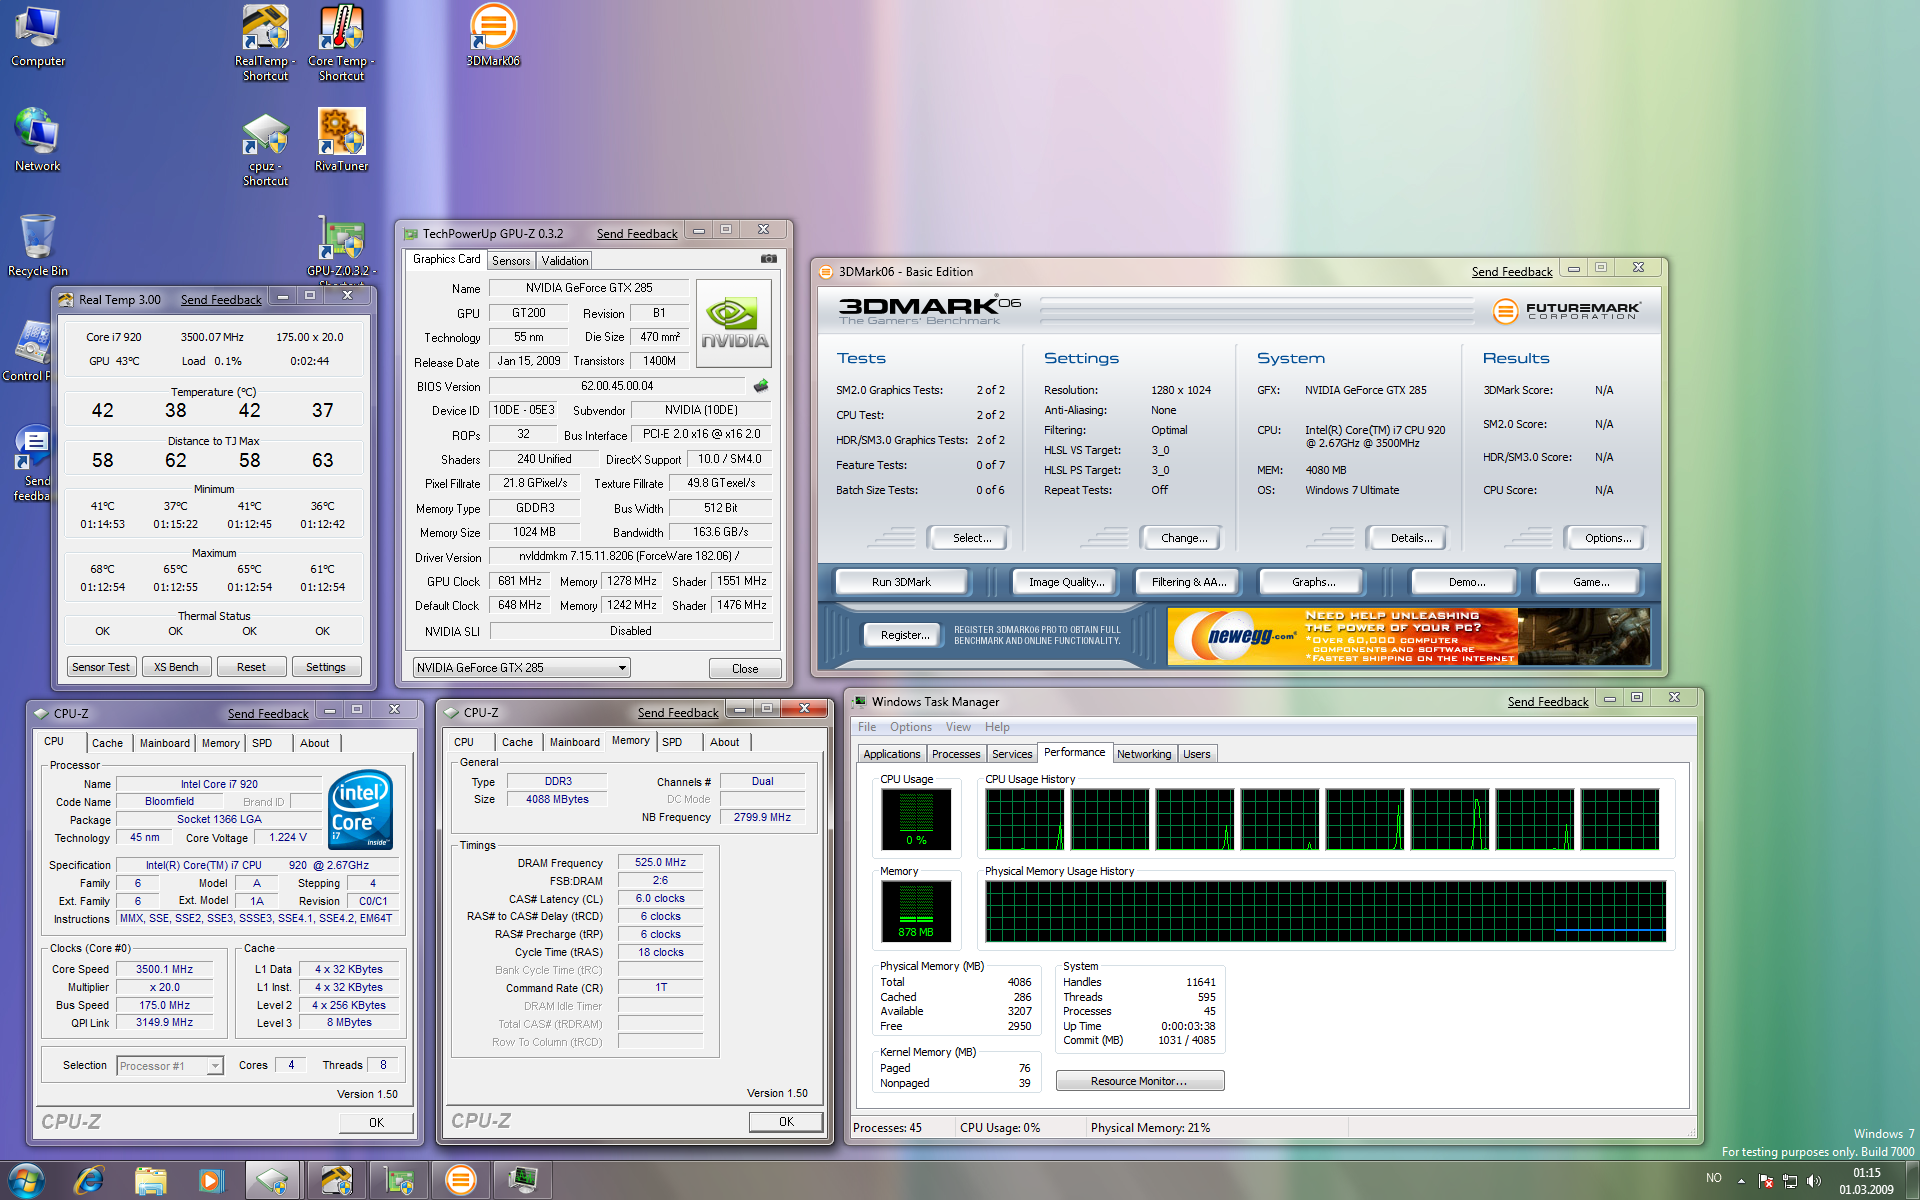
Task: Click OK in the CPU-Z Memory window
Action: [786, 1122]
